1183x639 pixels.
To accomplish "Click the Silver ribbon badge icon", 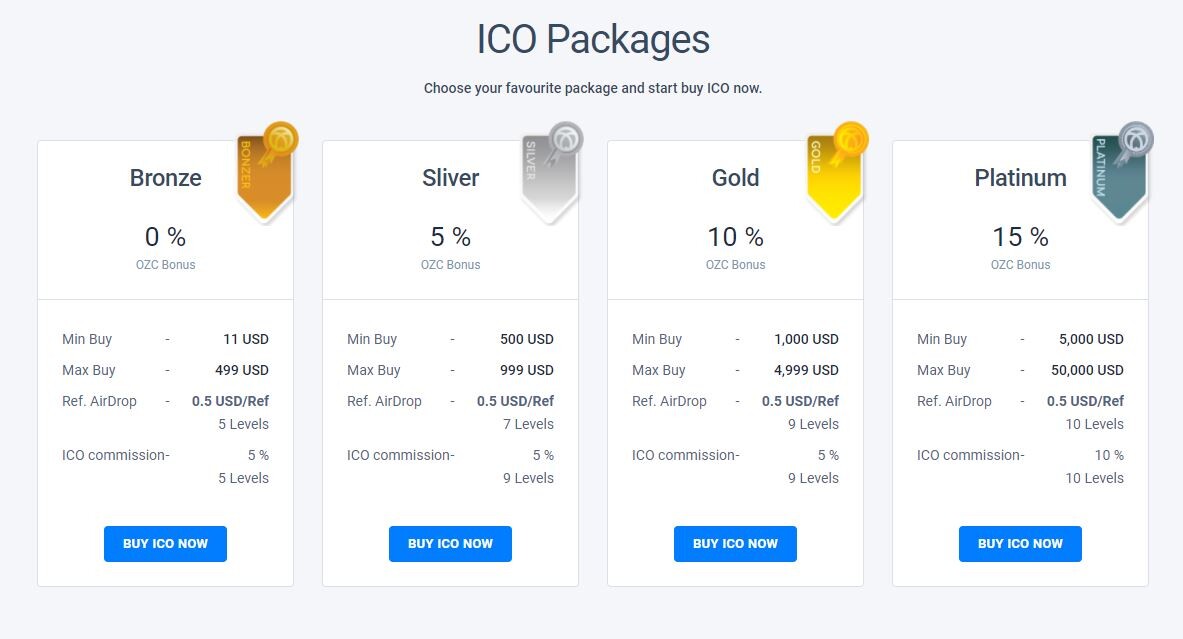I will [552, 171].
